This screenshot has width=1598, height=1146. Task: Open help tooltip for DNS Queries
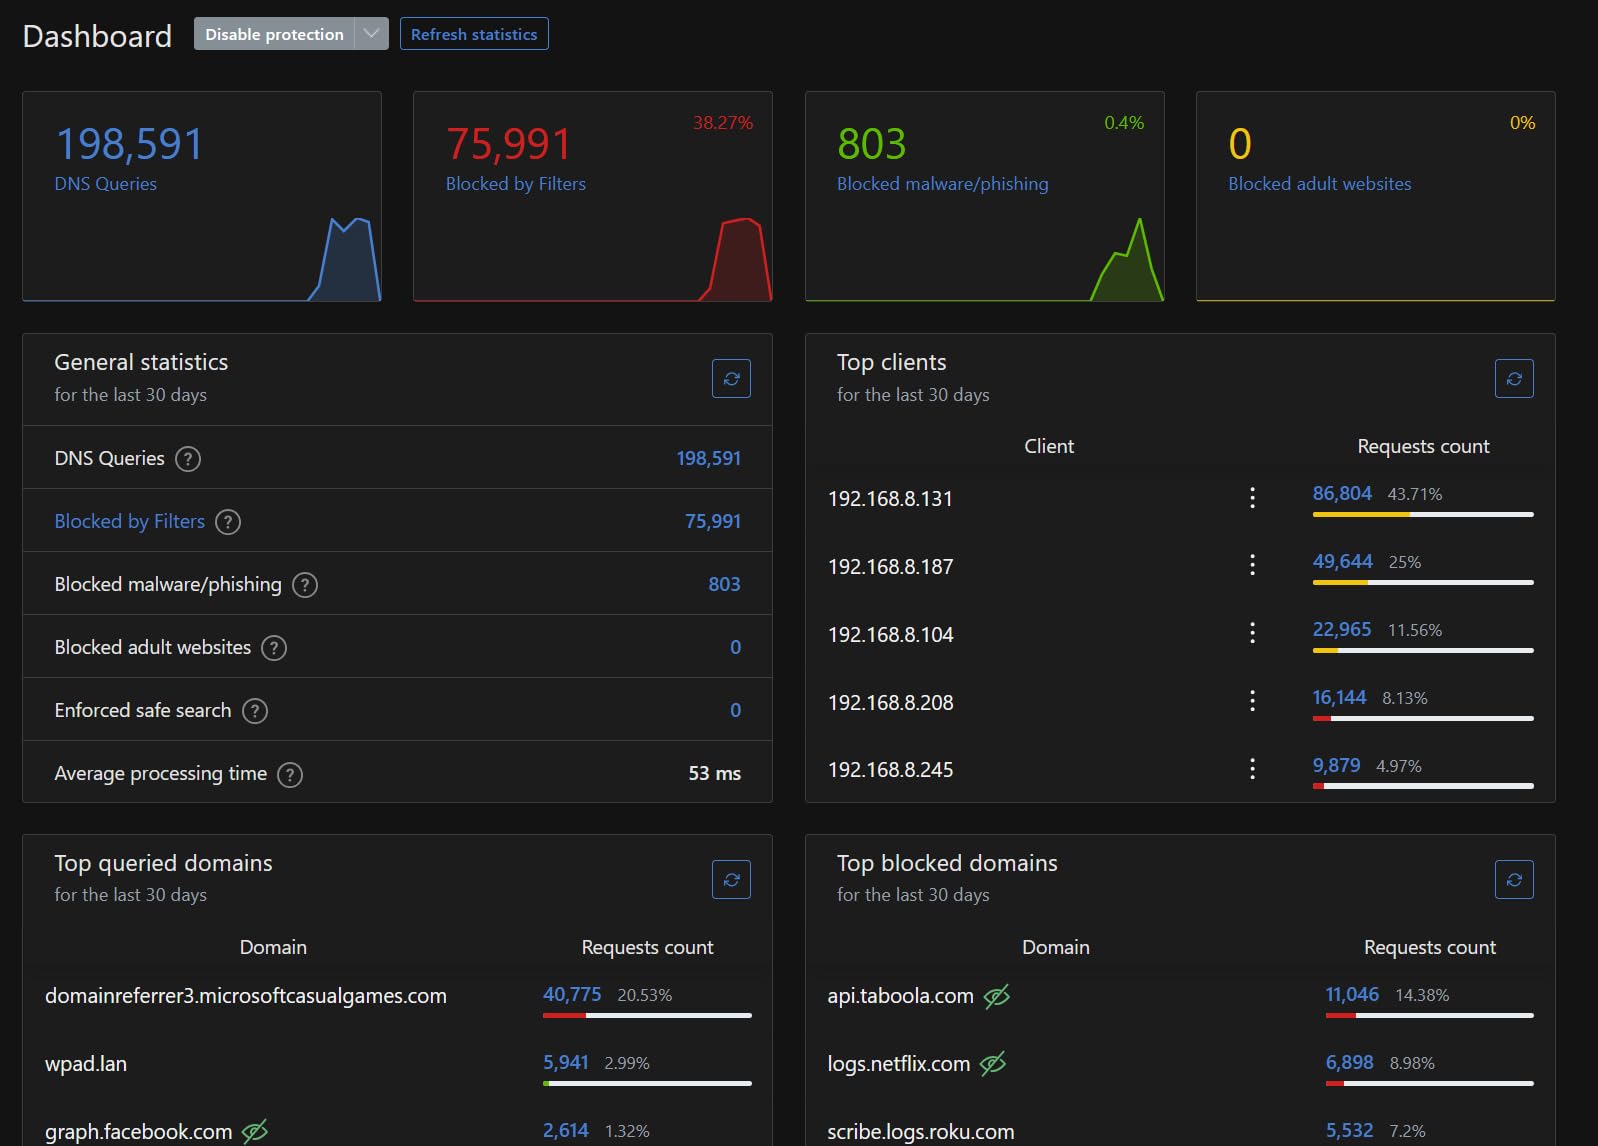pos(188,459)
